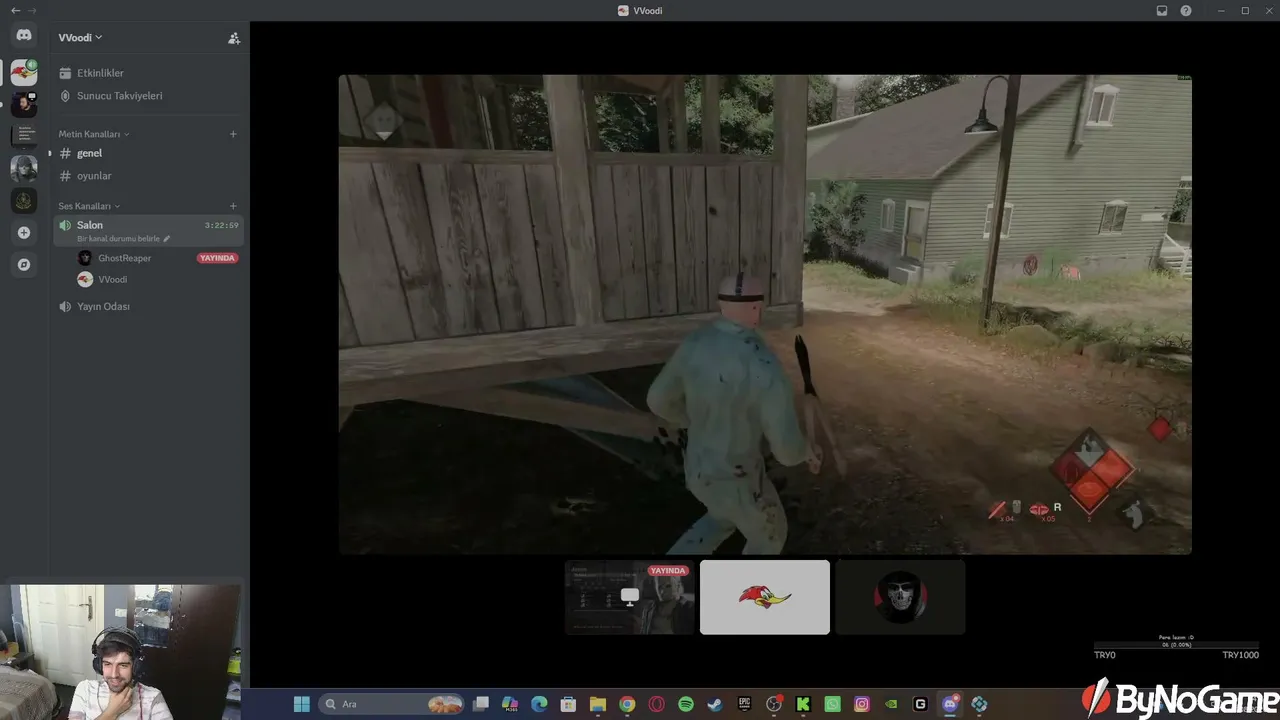Open Opera browser from the taskbar
The width and height of the screenshot is (1280, 720).
click(657, 704)
